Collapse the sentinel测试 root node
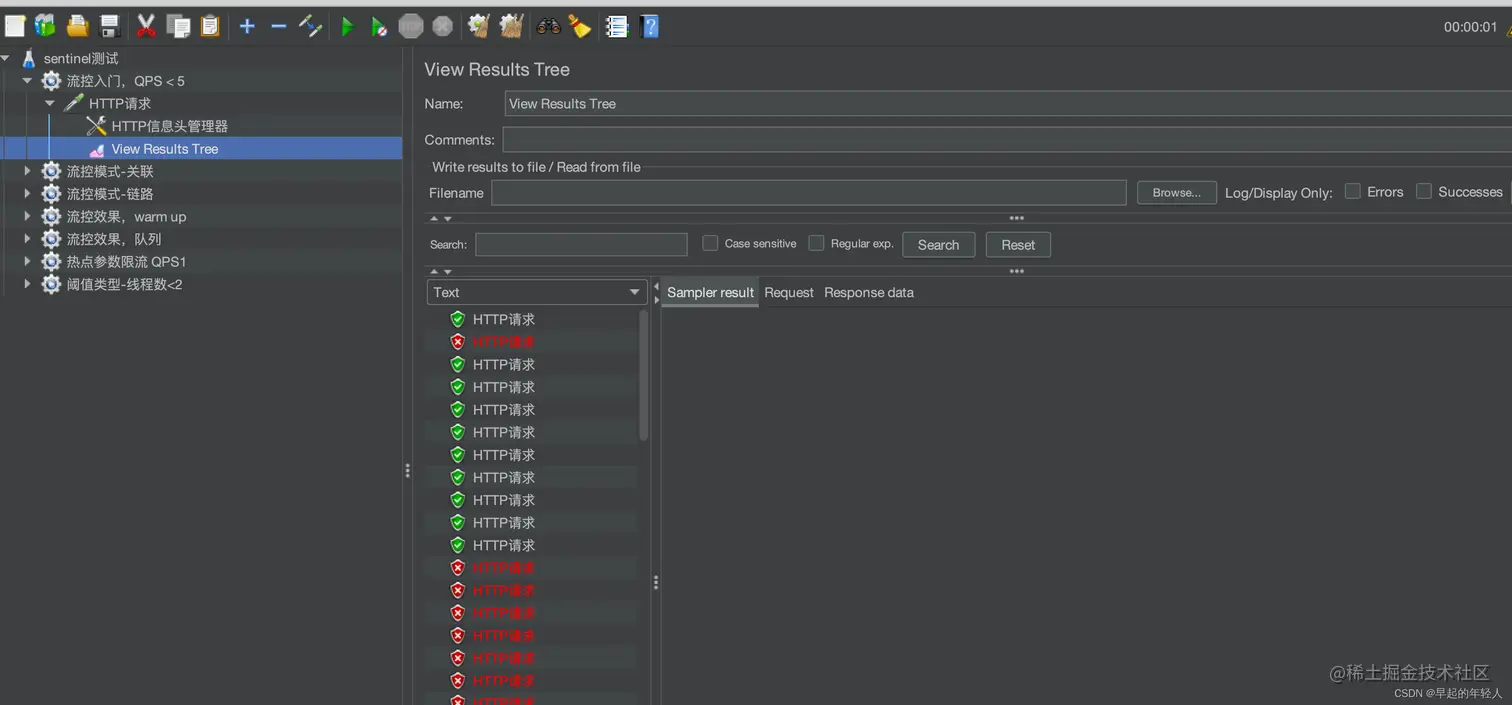This screenshot has height=705, width=1512. [x=6, y=59]
